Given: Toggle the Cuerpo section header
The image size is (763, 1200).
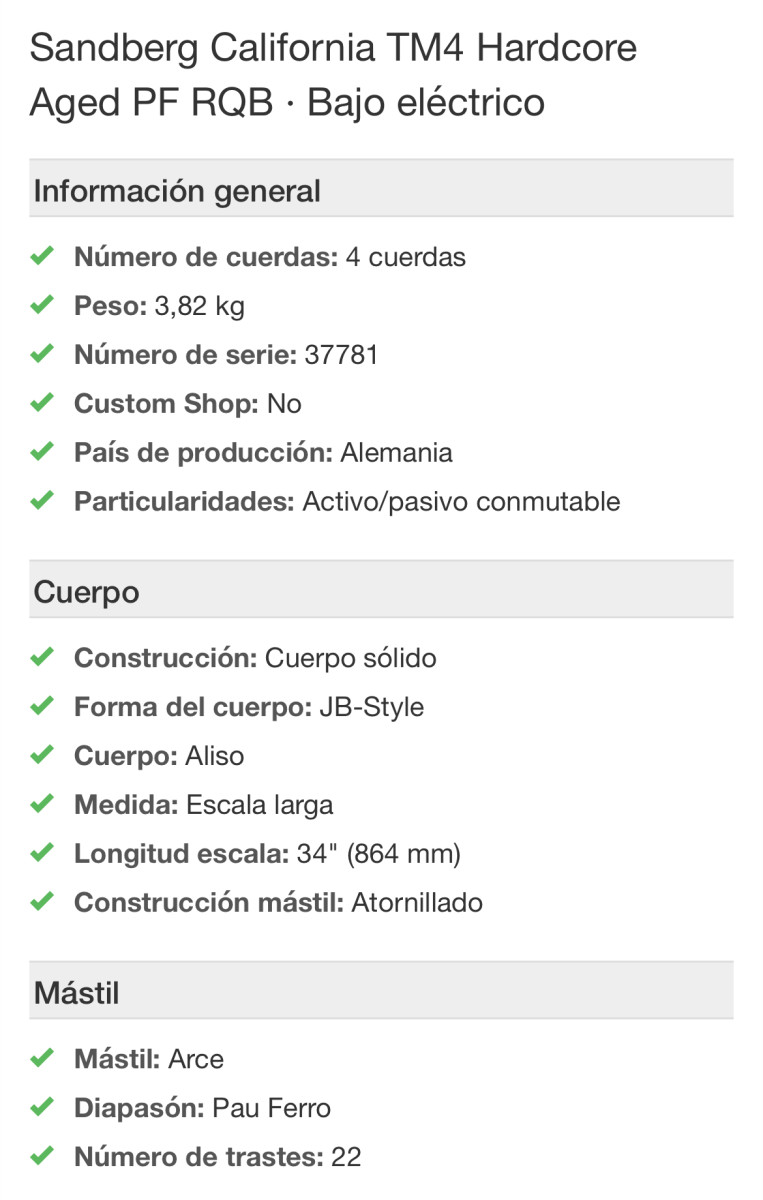Looking at the screenshot, I should click(381, 592).
